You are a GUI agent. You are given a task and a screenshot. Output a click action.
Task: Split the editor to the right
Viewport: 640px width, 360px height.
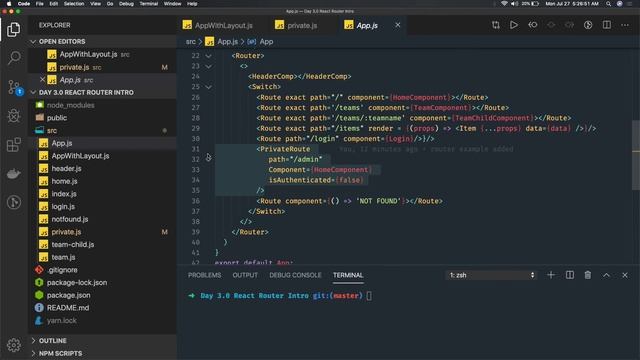coord(607,25)
